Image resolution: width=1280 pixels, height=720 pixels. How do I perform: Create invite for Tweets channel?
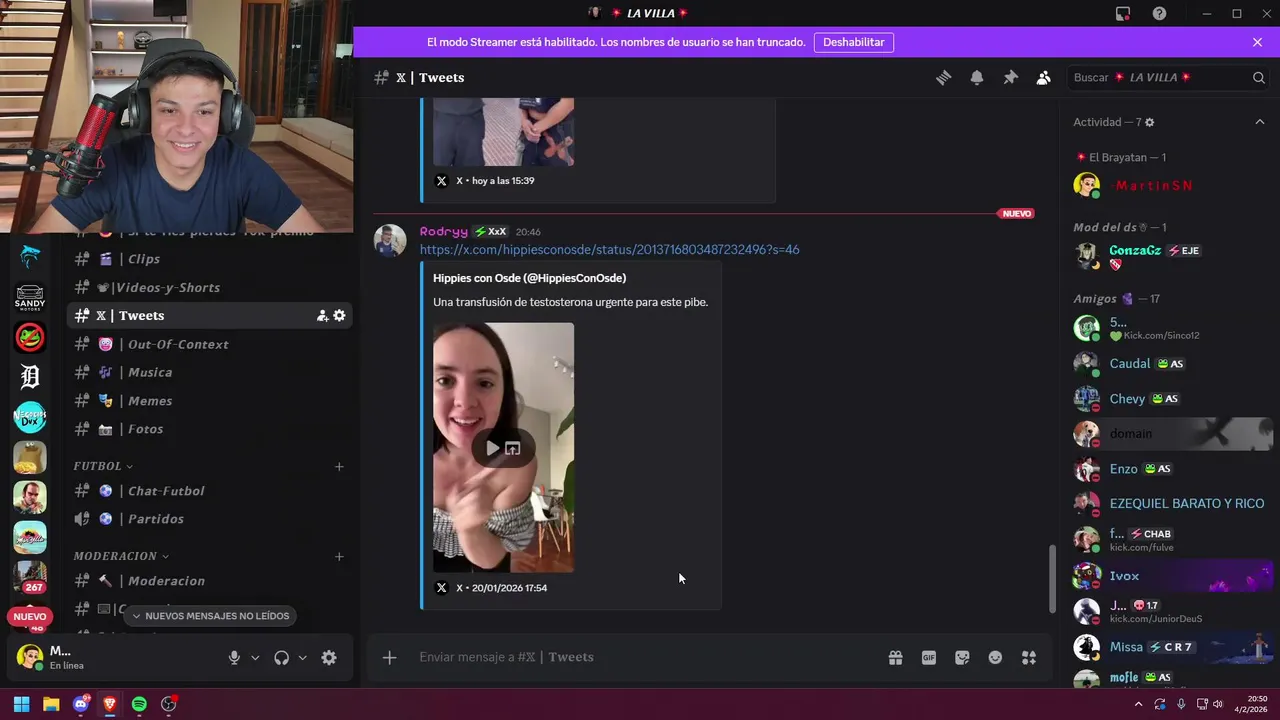[322, 315]
